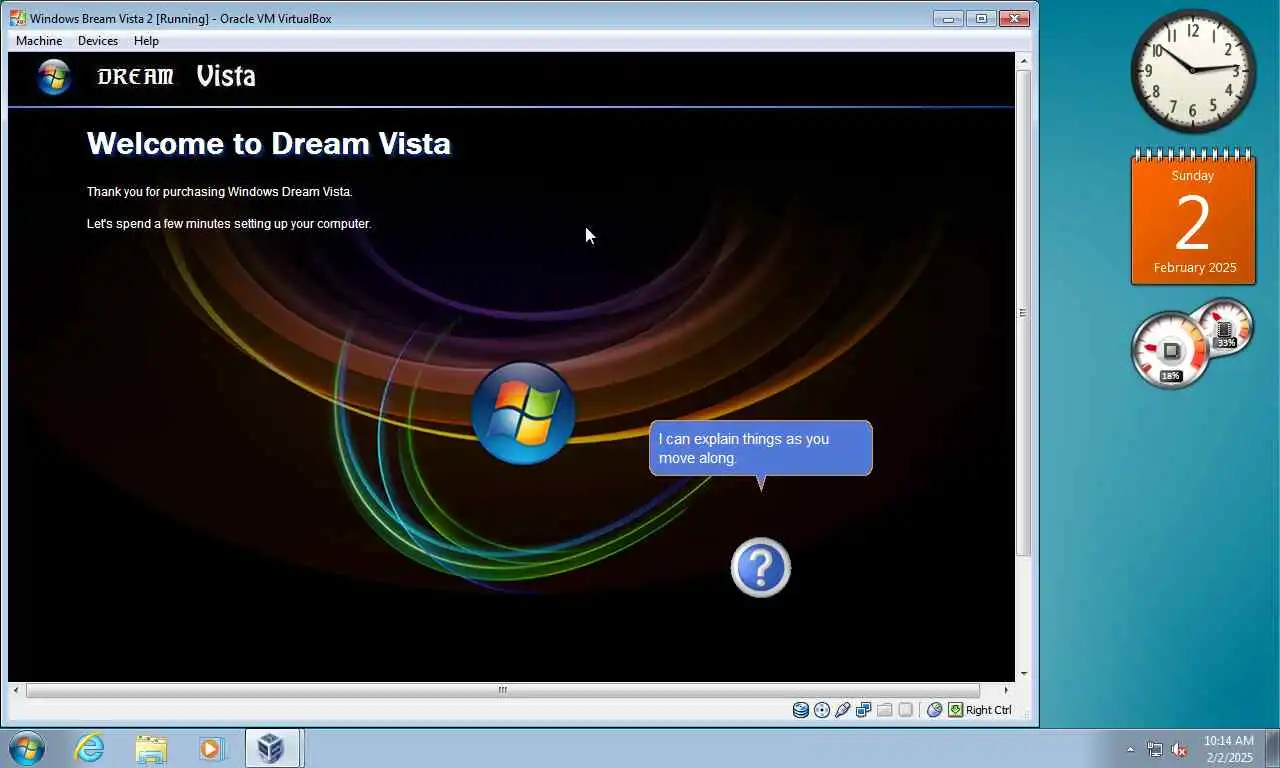
Task: Click 'Thank you for purchasing Windows Dream Vista' text
Action: pyautogui.click(x=220, y=192)
